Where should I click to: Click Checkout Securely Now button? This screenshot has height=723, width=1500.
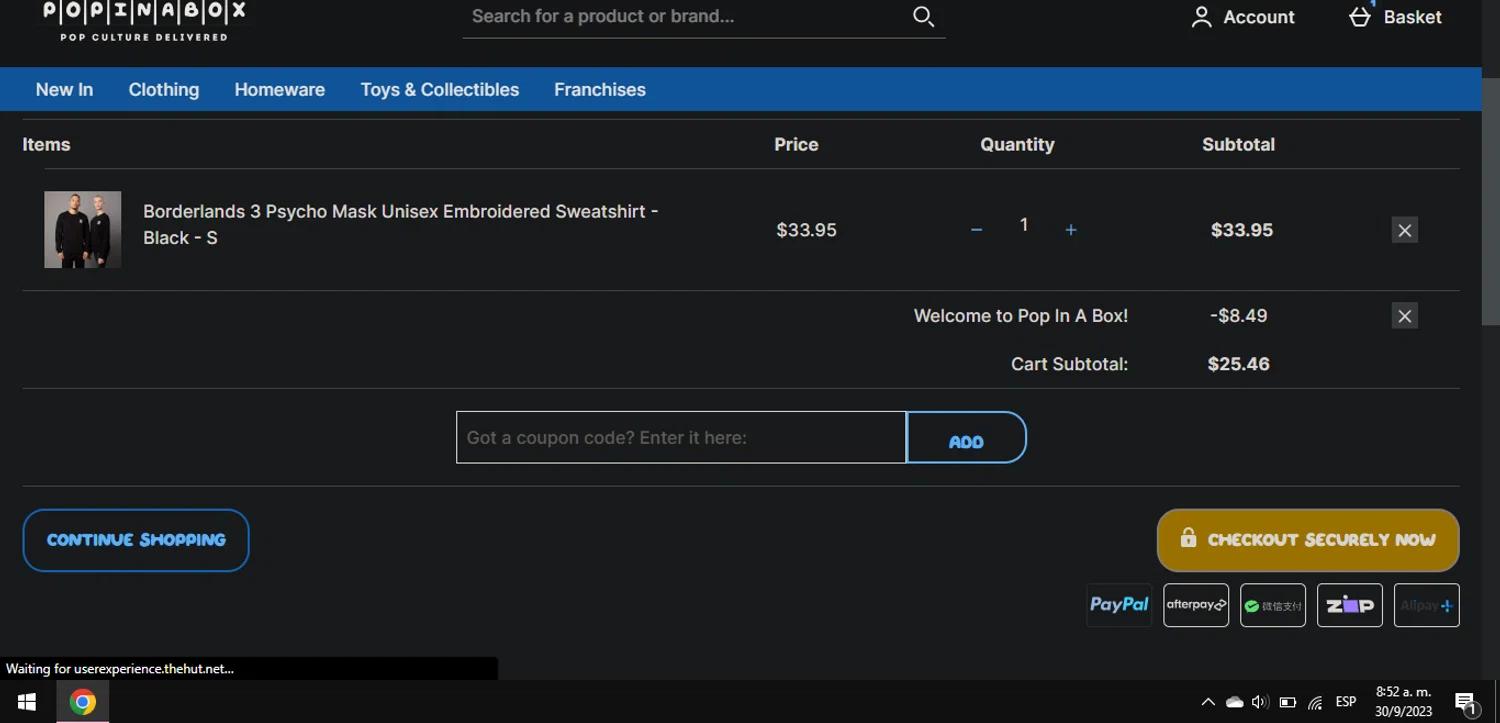coord(1308,540)
